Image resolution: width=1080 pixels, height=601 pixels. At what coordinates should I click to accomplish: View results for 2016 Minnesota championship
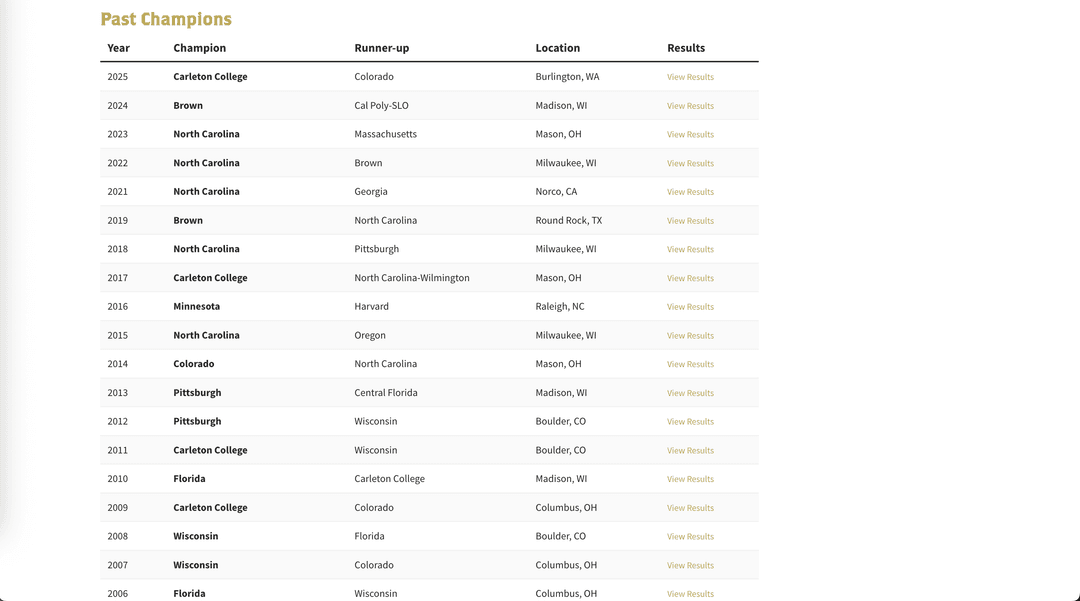(690, 307)
